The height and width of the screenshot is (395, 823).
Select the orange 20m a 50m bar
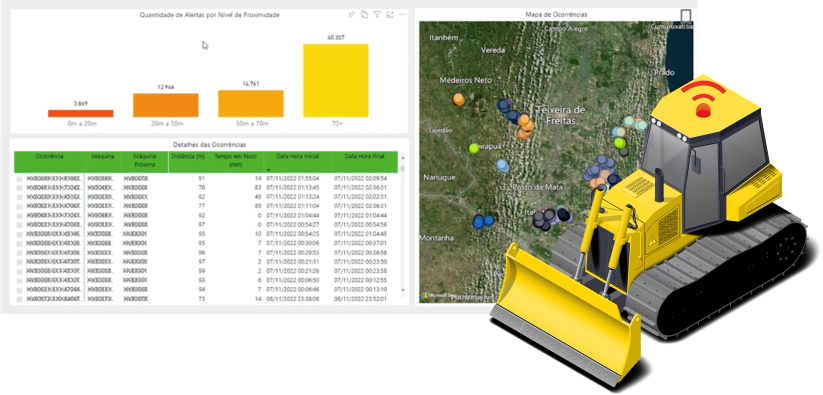click(x=165, y=105)
